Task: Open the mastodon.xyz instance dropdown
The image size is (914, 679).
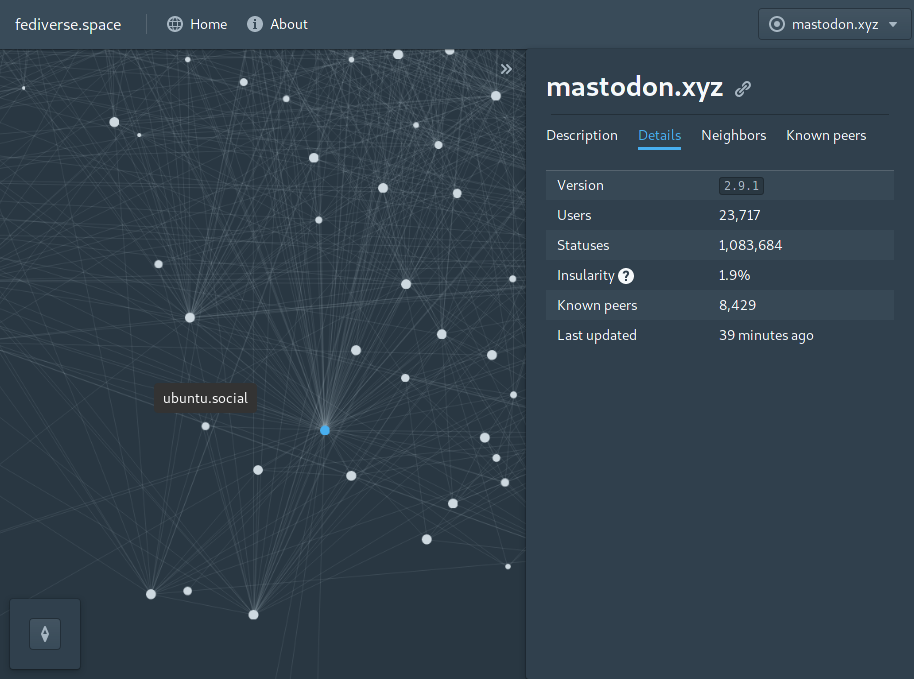Action: point(834,24)
